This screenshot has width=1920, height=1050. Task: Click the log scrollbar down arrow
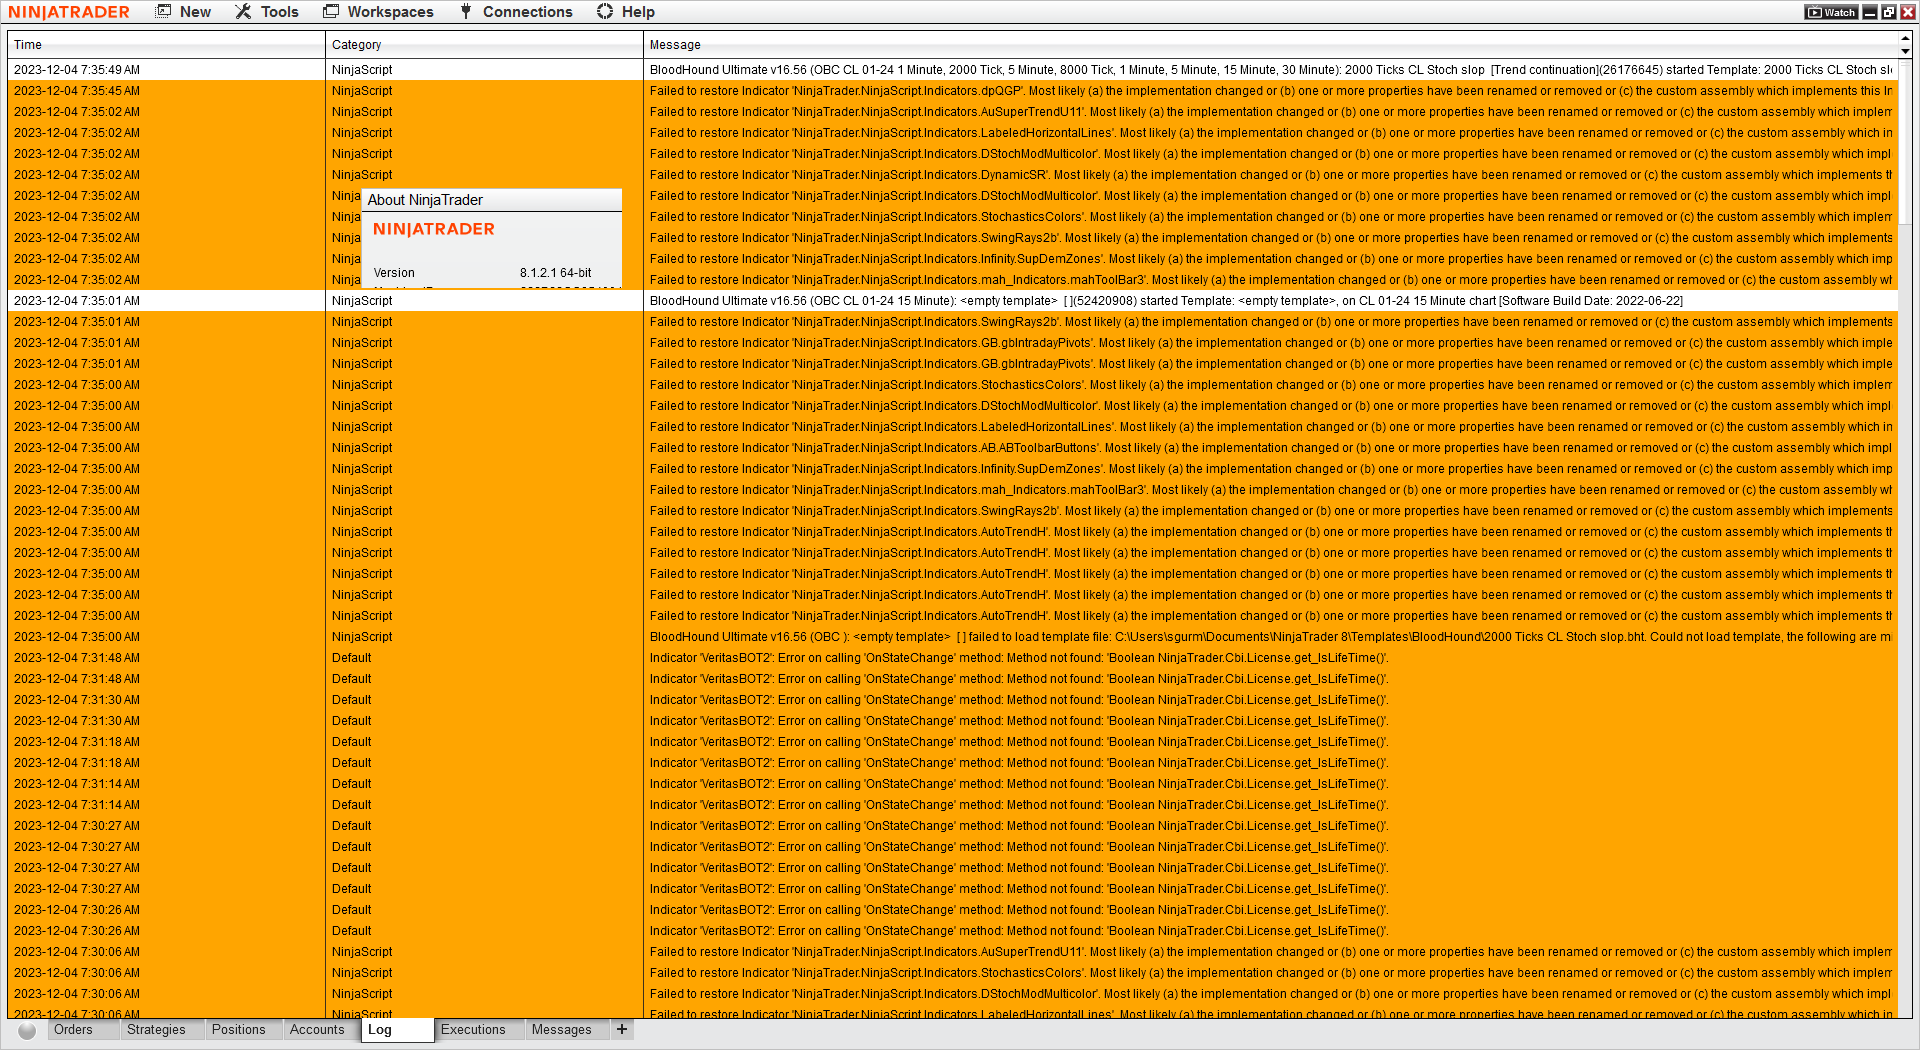tap(1905, 51)
